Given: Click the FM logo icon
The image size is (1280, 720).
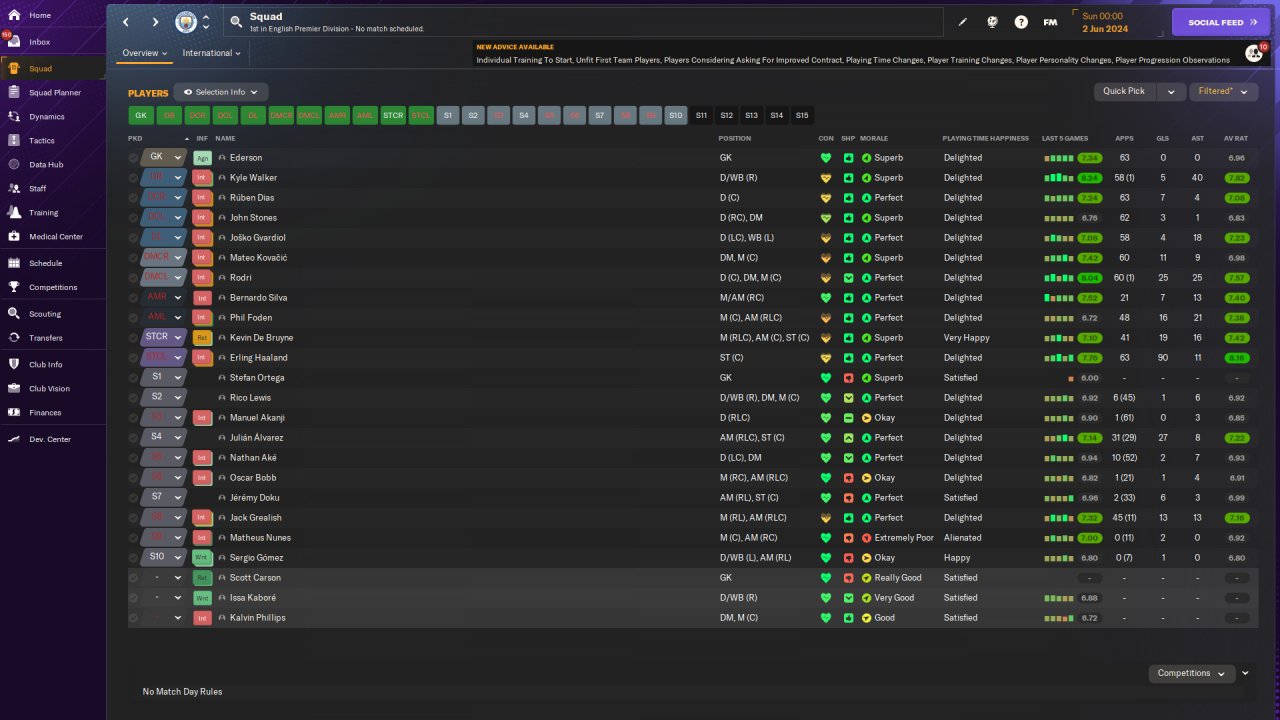Looking at the screenshot, I should 1050,22.
